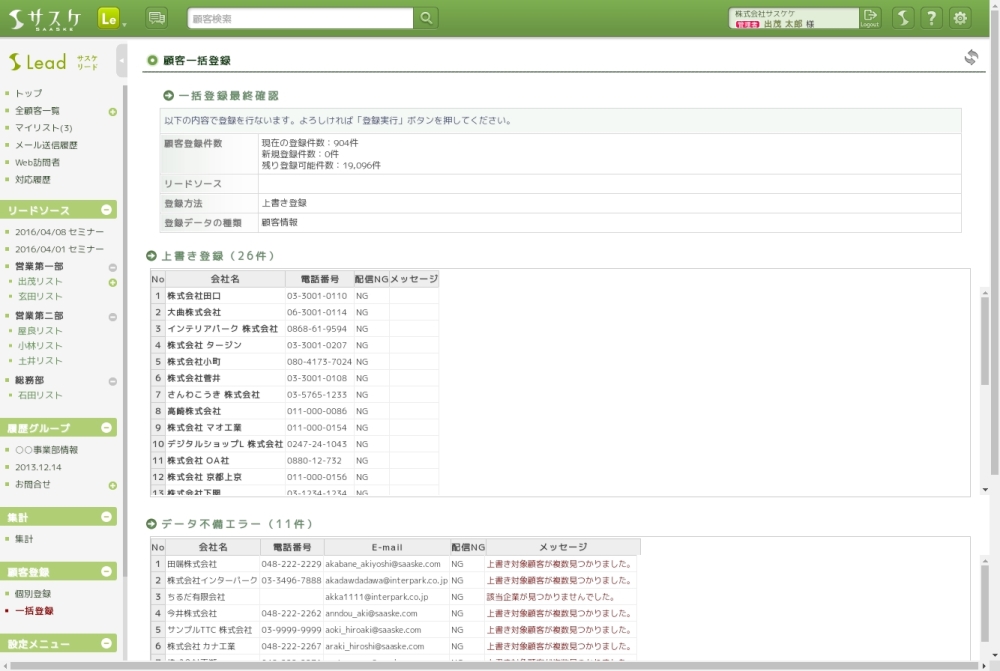The width and height of the screenshot is (1000, 671).
Task: Click the 顧客検索 search field
Action: tap(300, 18)
